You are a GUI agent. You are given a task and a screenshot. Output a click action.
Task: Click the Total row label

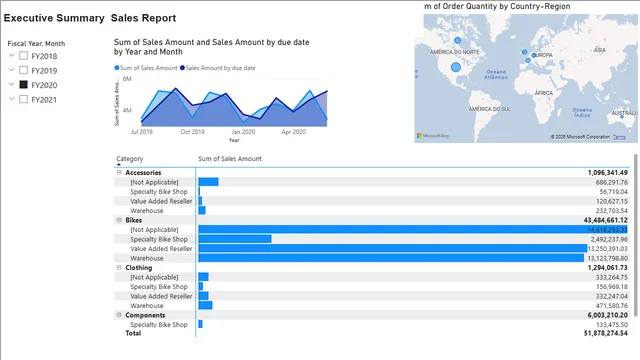point(133,333)
